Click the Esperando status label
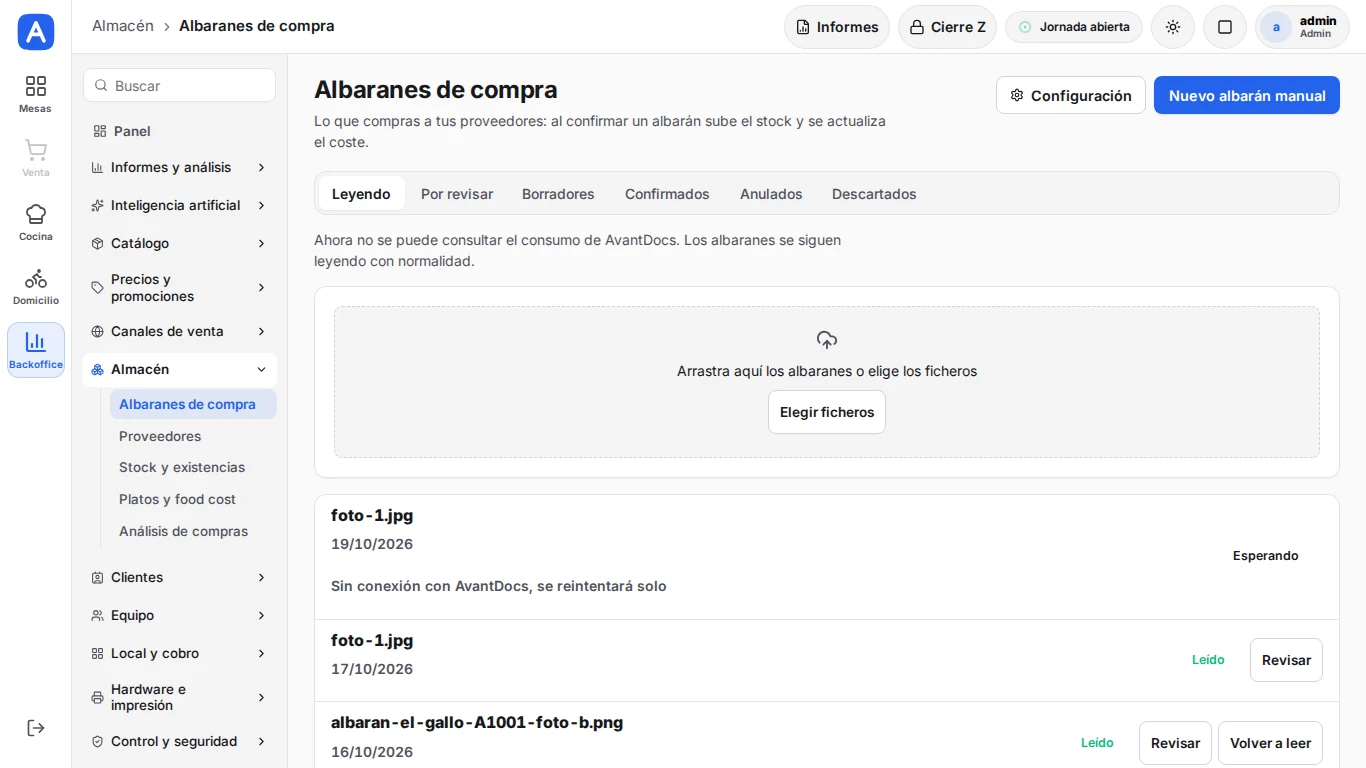The width and height of the screenshot is (1366, 768). (x=1265, y=556)
